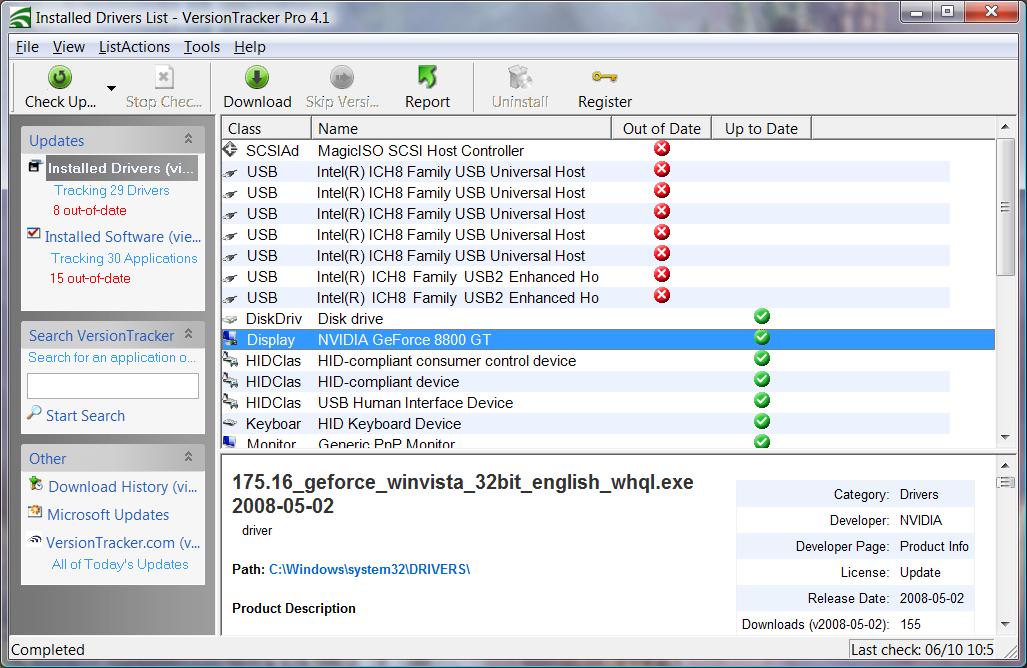Click the green check for USB Human Interface Device
1027x668 pixels.
(x=762, y=400)
